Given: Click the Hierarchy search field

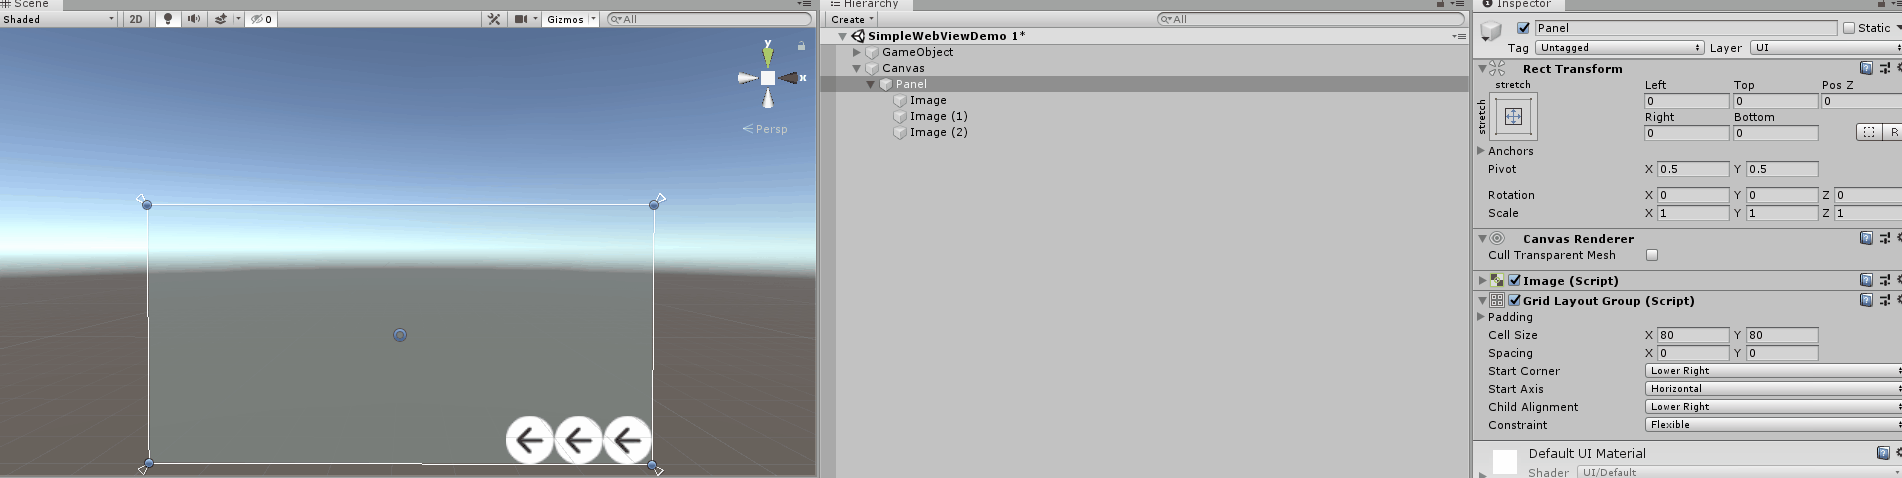Looking at the screenshot, I should click(x=1310, y=19).
